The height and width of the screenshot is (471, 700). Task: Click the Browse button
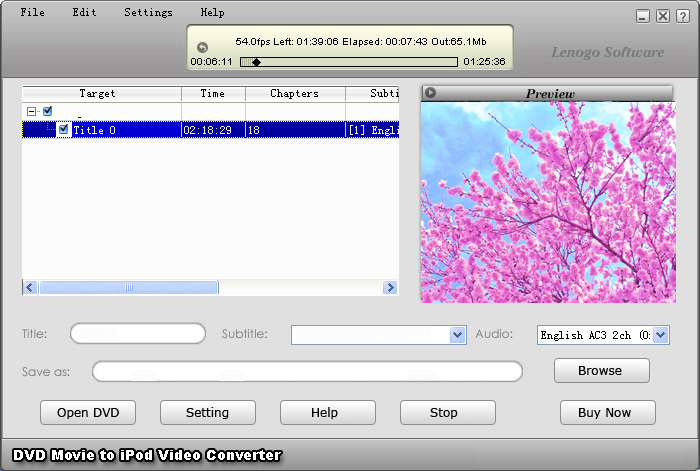pos(601,371)
